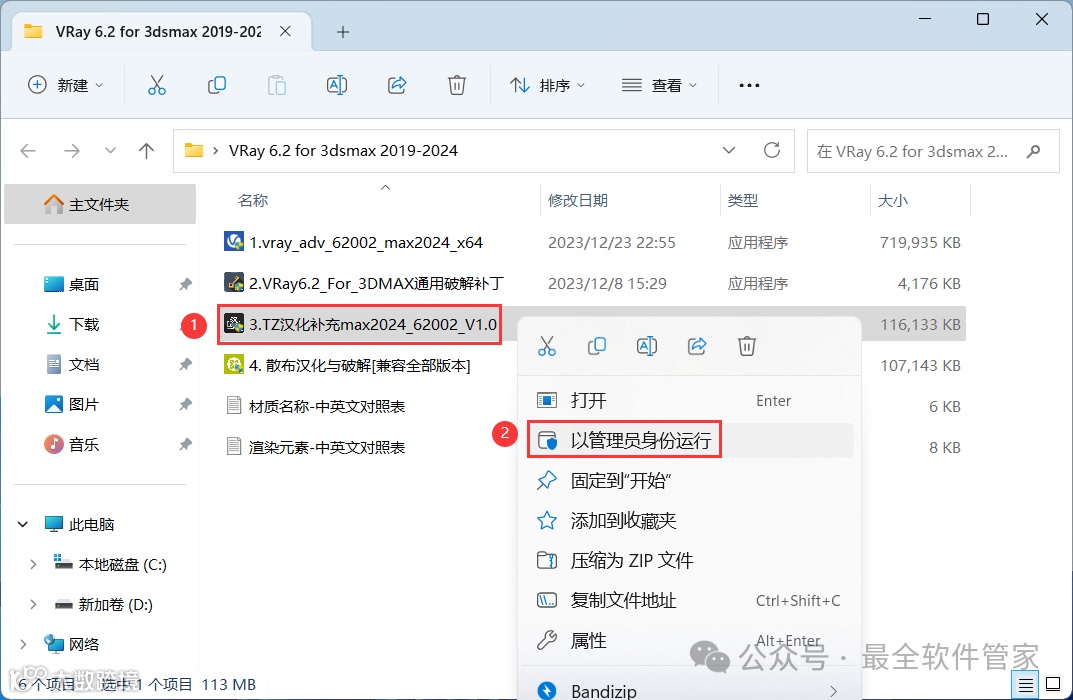Open recent locations dropdown arrow
Screen dimensions: 1073x700
tap(109, 151)
